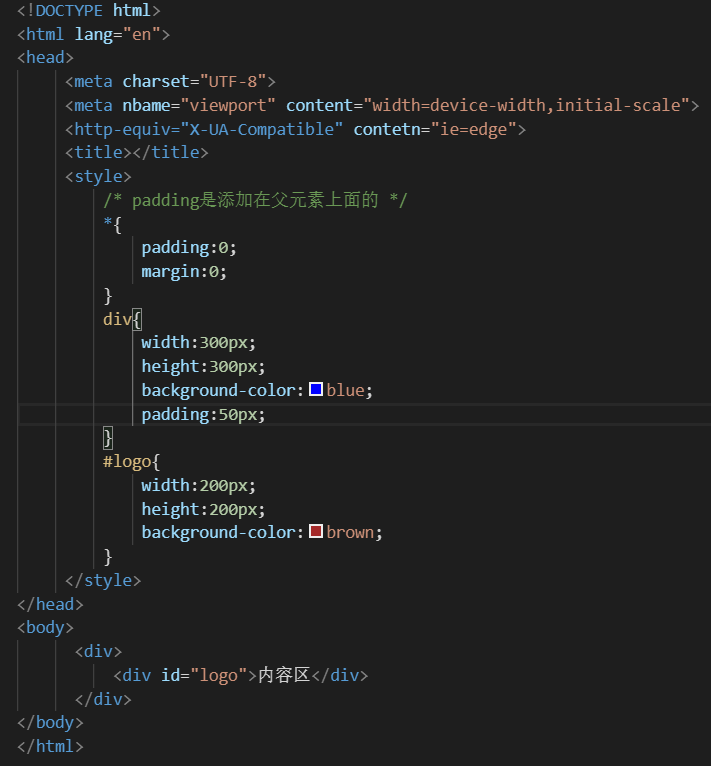Image resolution: width=711 pixels, height=766 pixels.
Task: Click the opening <body> tag
Action: [45, 628]
